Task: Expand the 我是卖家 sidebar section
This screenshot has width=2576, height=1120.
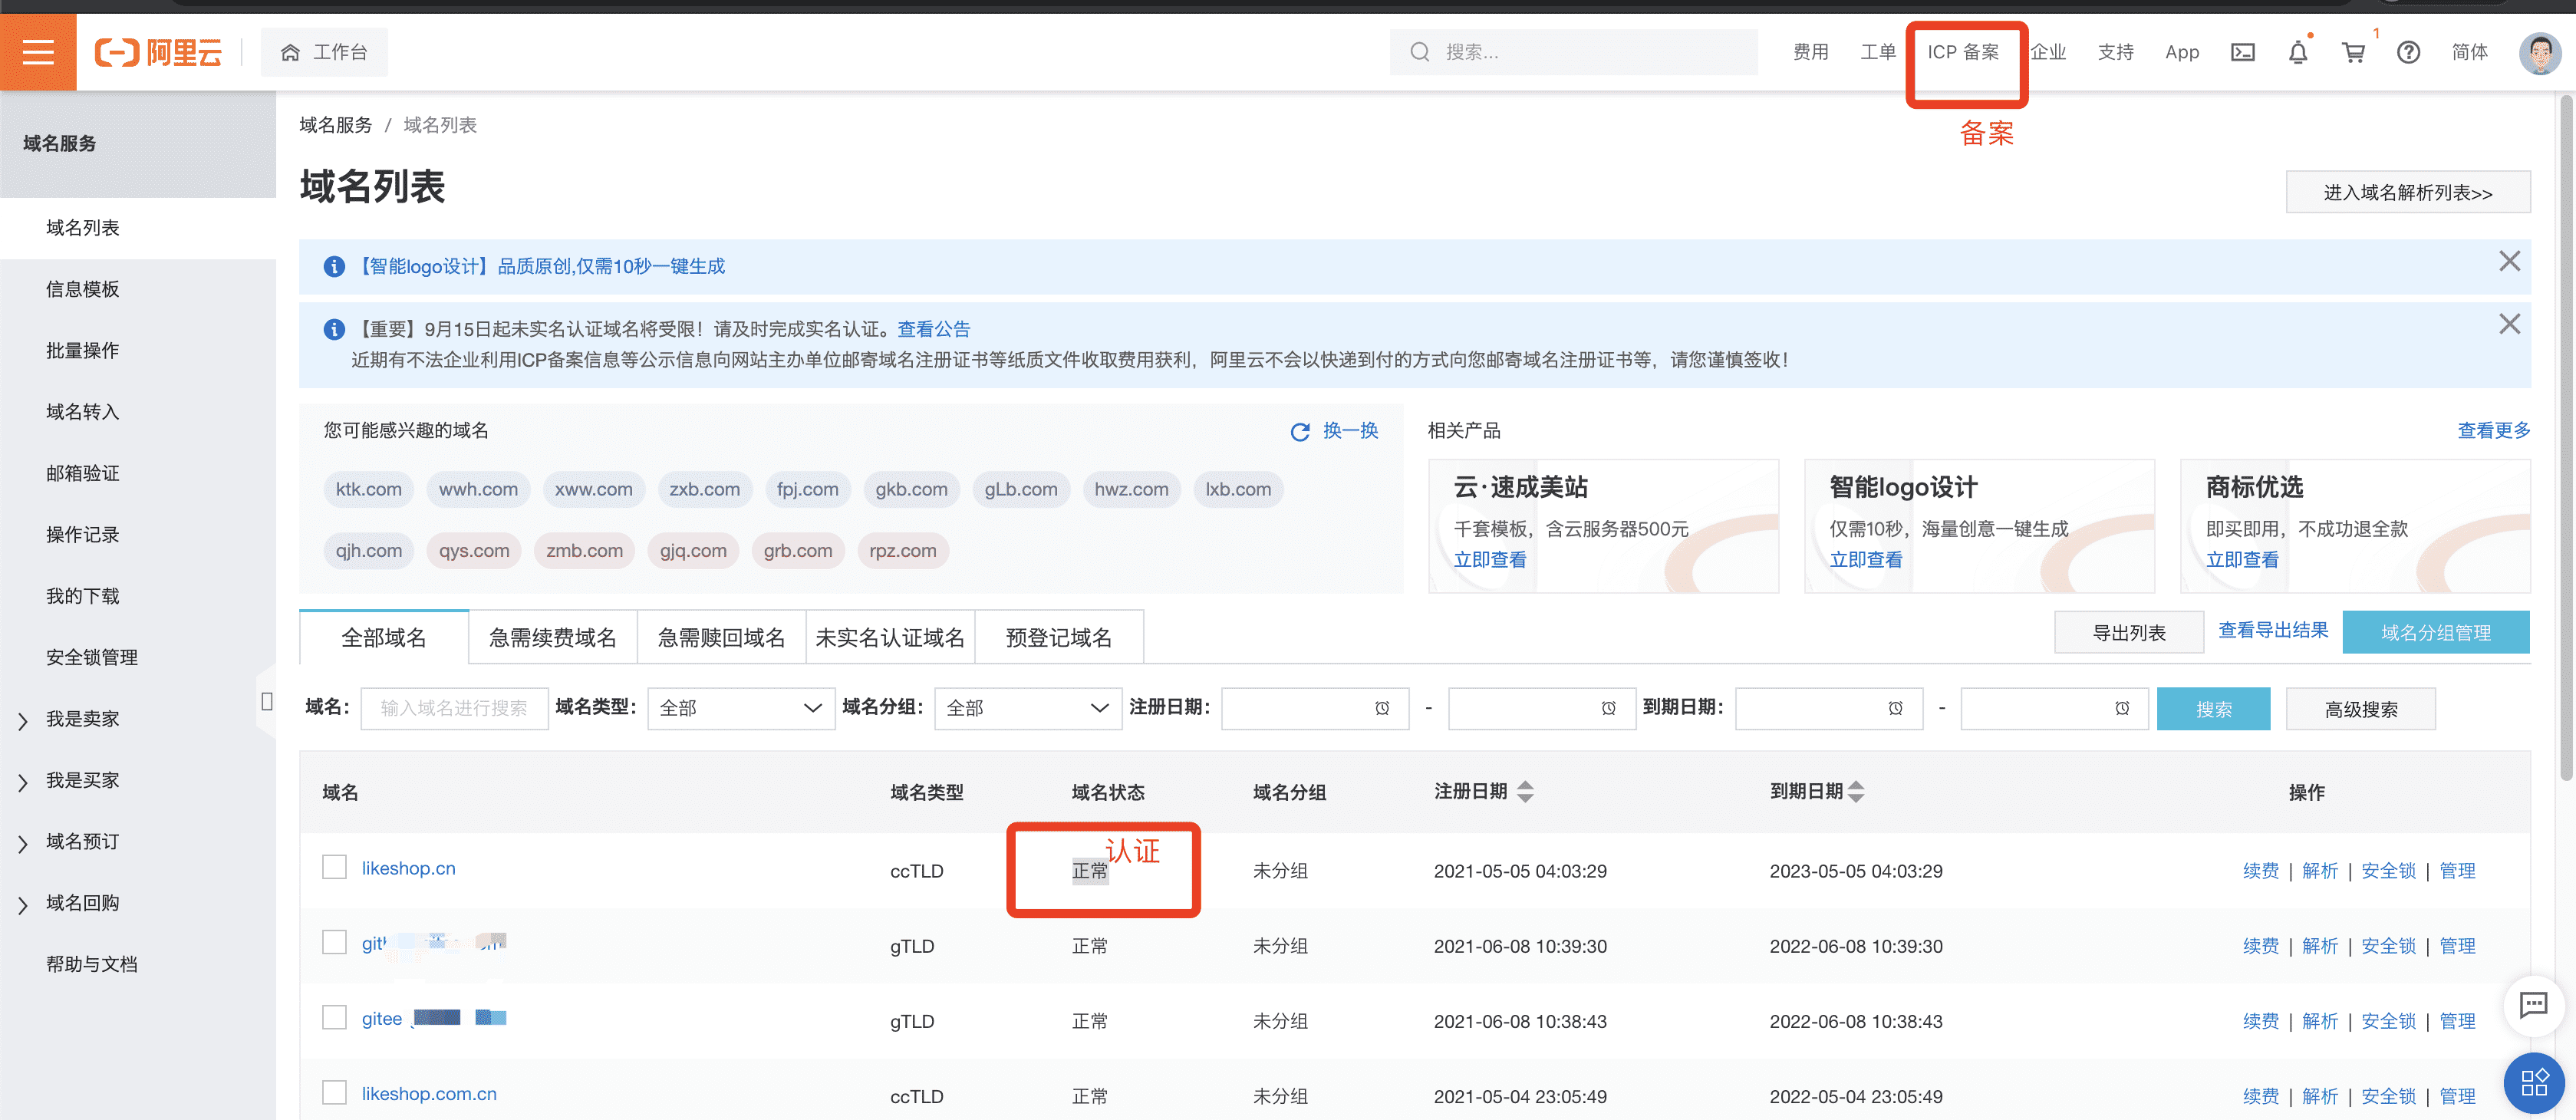Action: (82, 719)
